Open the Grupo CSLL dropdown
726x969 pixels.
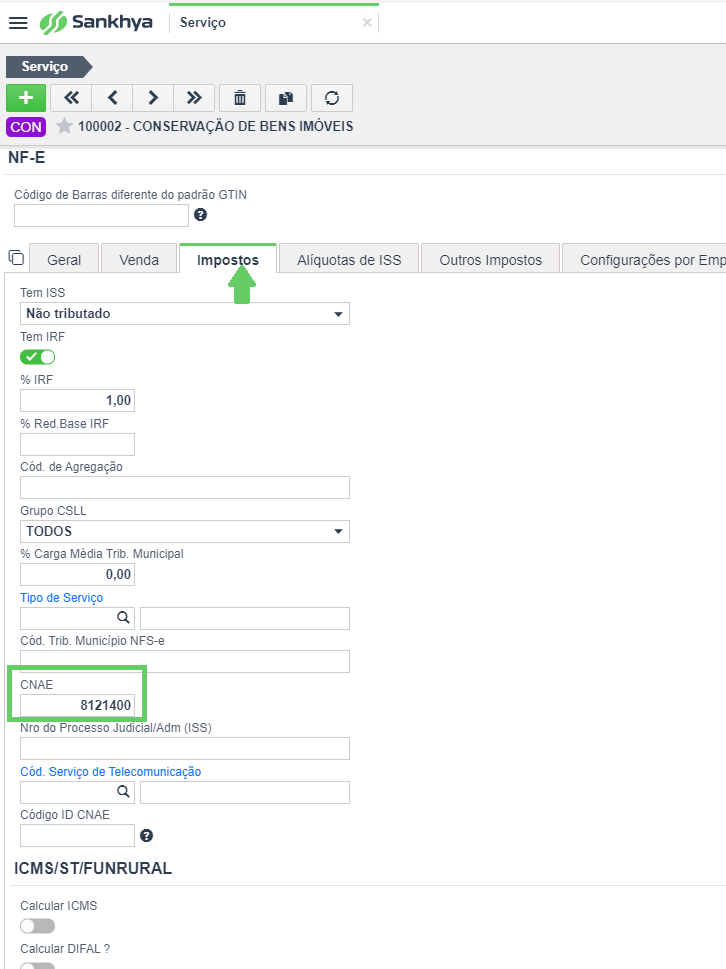[185, 531]
